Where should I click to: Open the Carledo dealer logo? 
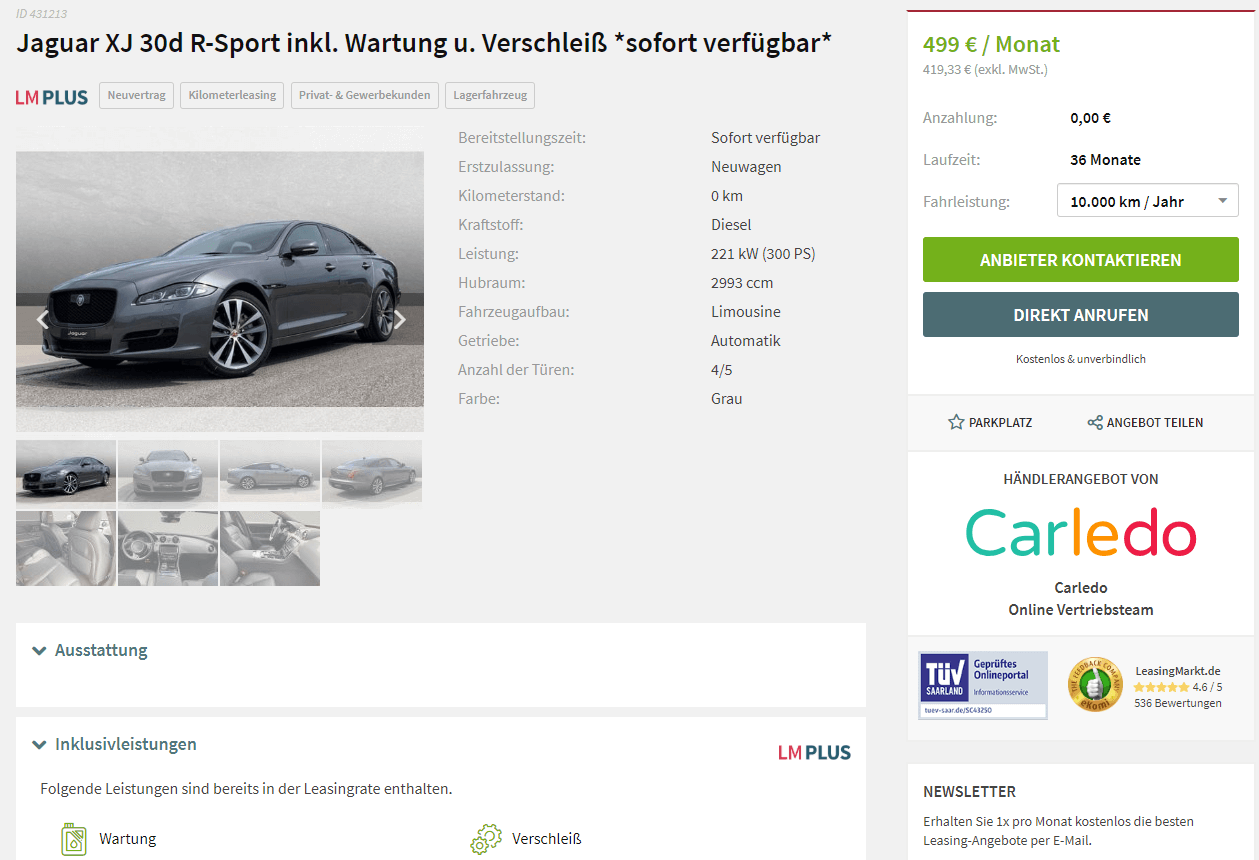point(1081,532)
